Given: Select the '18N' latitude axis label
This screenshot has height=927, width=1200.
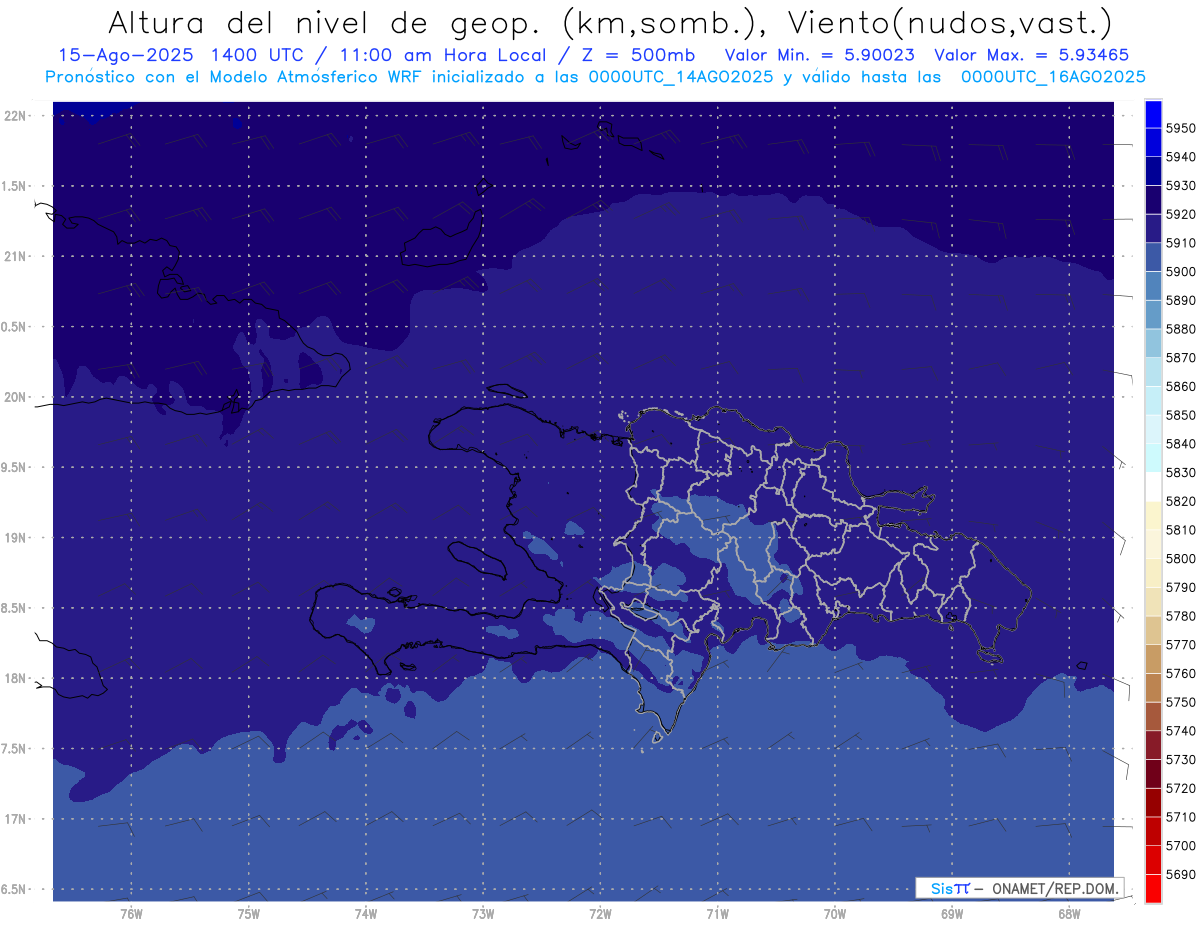Looking at the screenshot, I should 14,678.
